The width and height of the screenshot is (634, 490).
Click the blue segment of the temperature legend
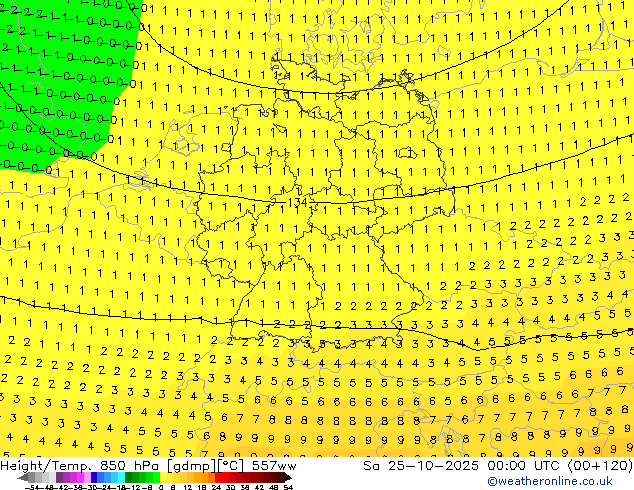tap(108, 477)
